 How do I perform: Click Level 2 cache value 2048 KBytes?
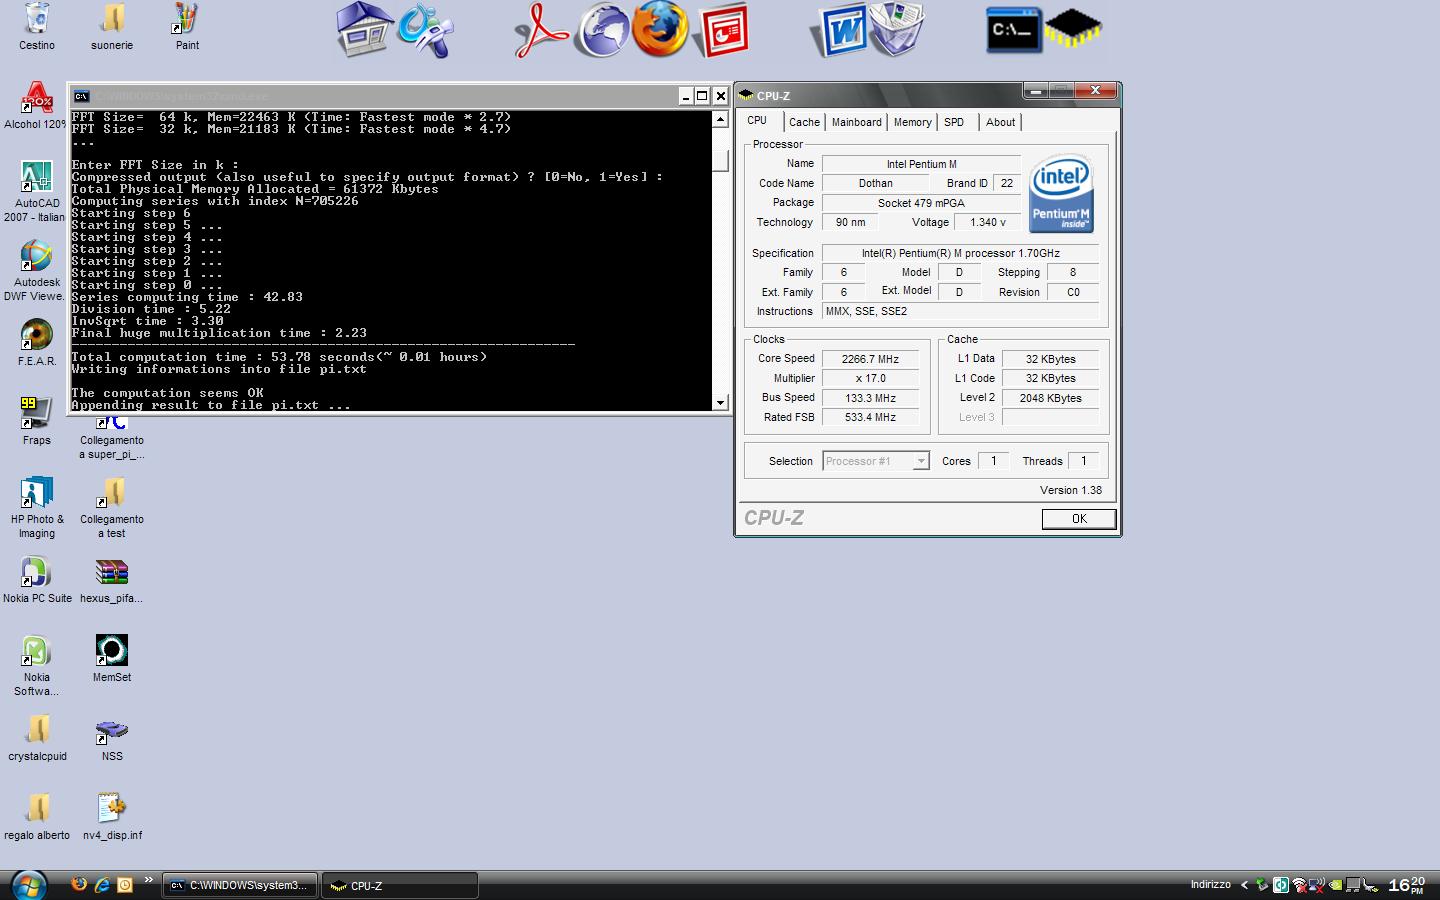point(1050,398)
